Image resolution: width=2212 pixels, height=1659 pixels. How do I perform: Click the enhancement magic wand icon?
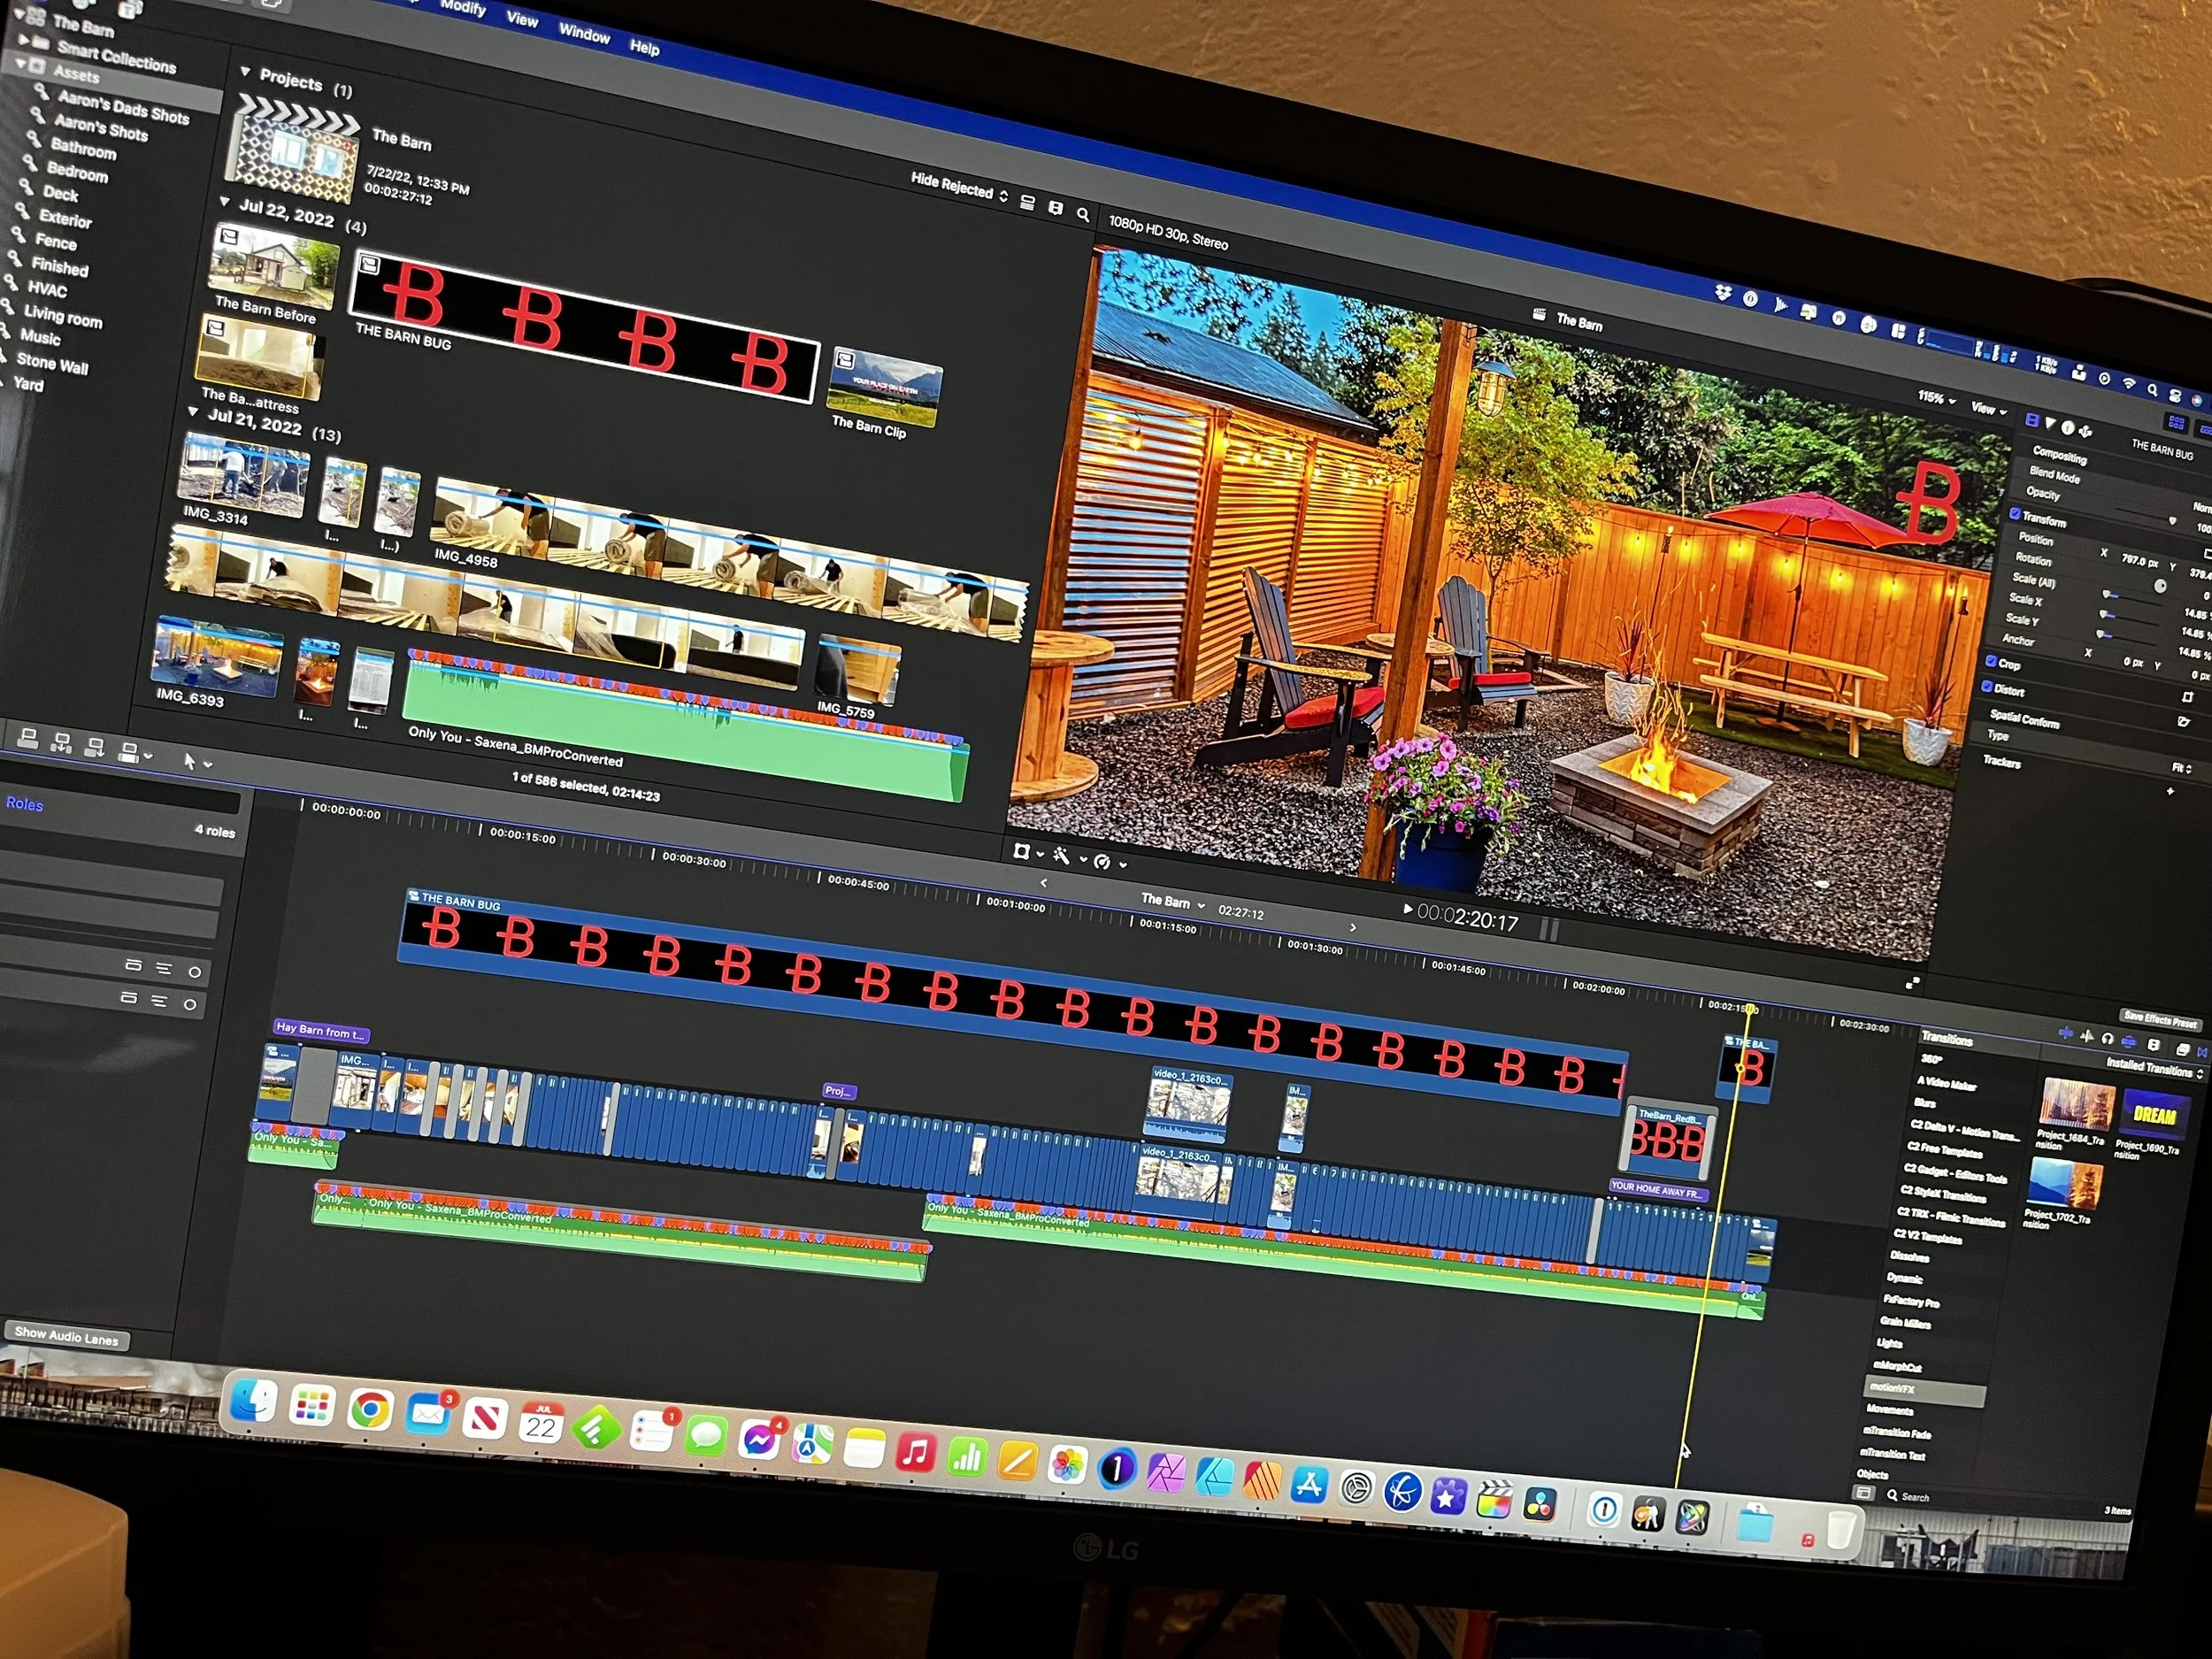[x=1061, y=856]
